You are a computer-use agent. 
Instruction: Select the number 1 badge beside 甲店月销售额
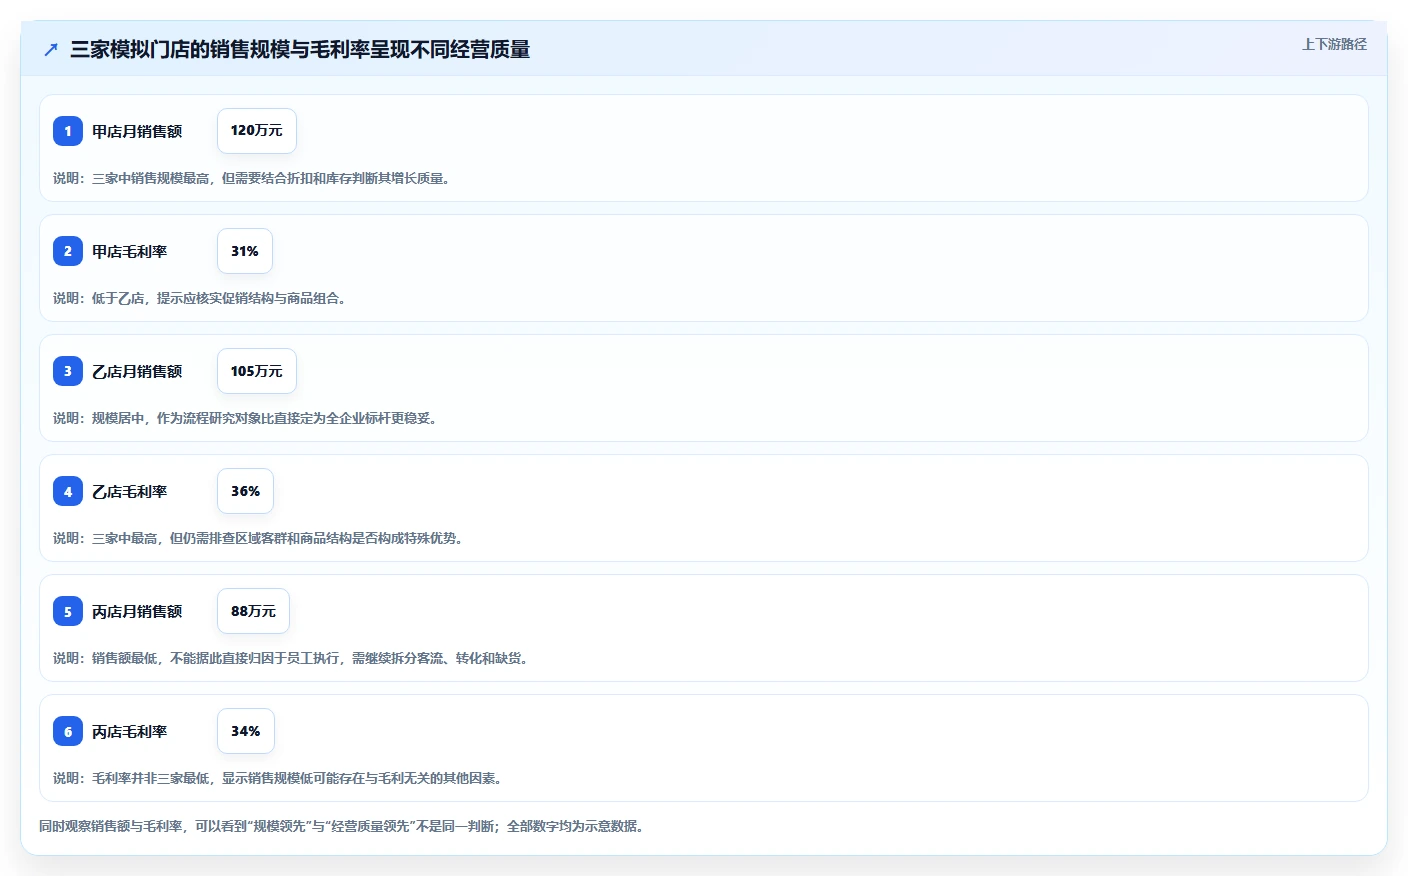pos(68,131)
